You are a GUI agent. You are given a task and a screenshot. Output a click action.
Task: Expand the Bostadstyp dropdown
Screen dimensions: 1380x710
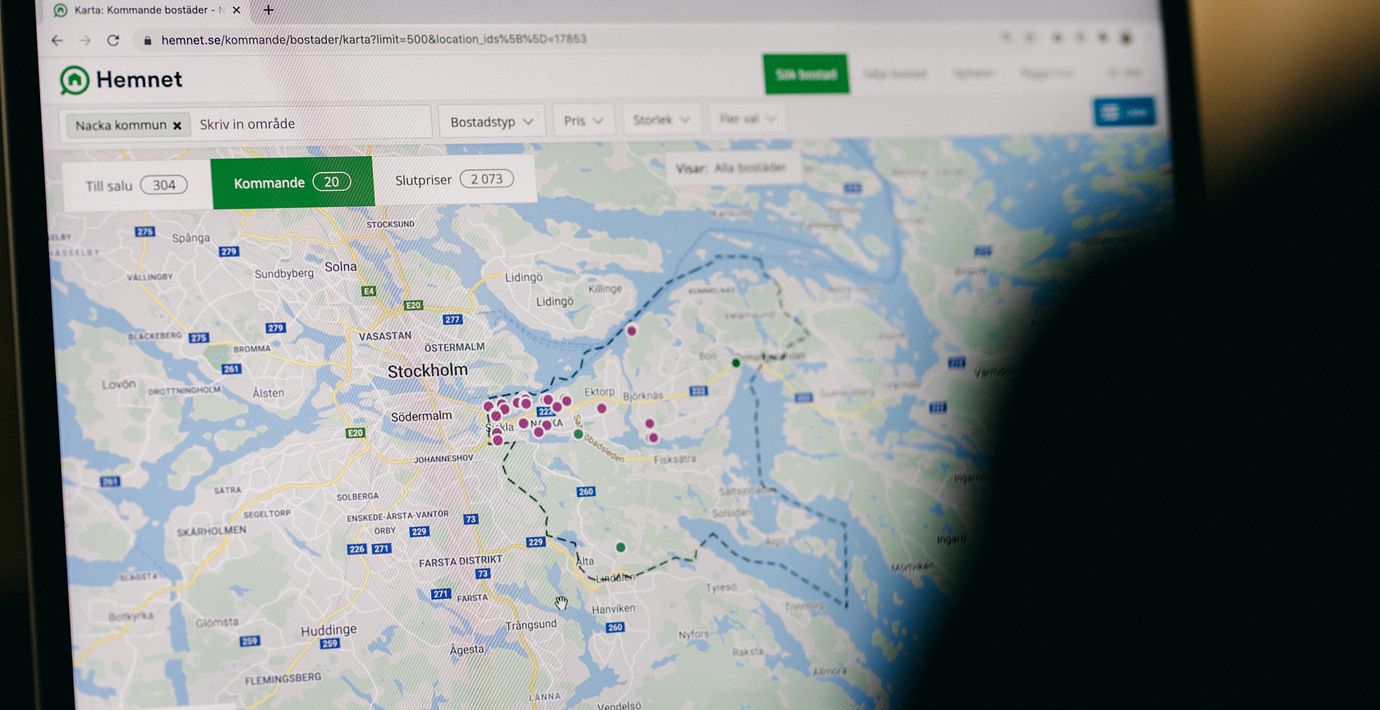pos(491,122)
